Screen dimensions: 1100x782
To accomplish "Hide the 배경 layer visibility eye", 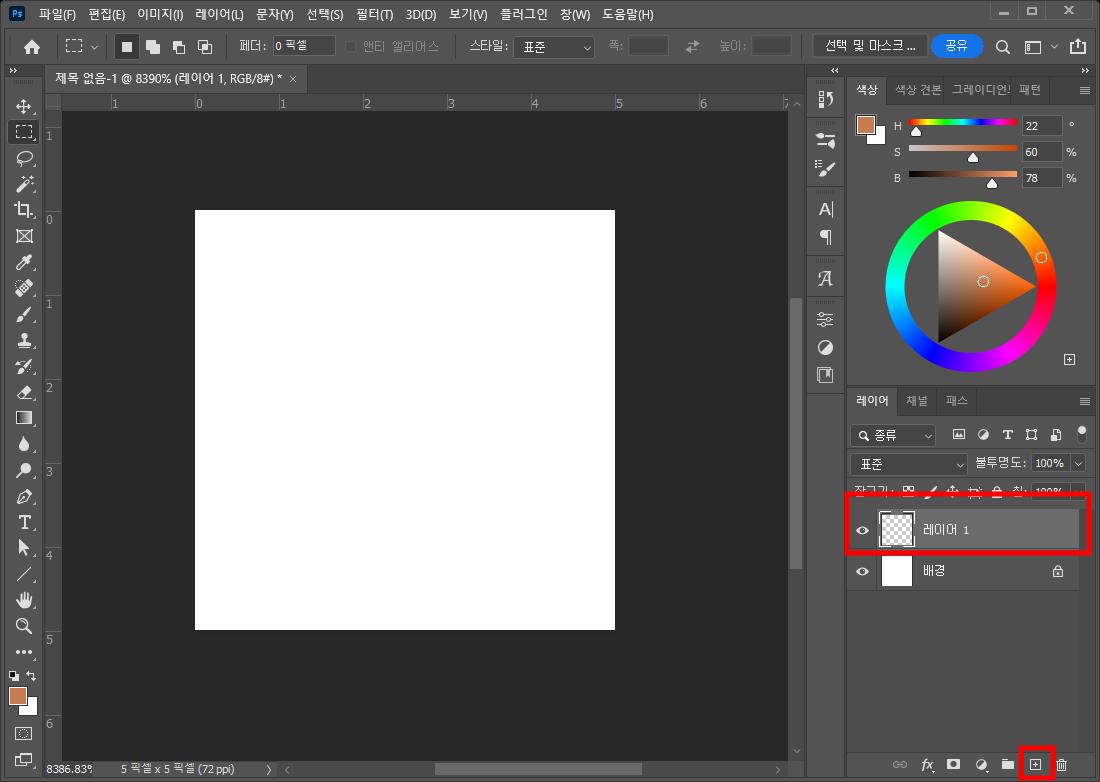I will tap(862, 572).
